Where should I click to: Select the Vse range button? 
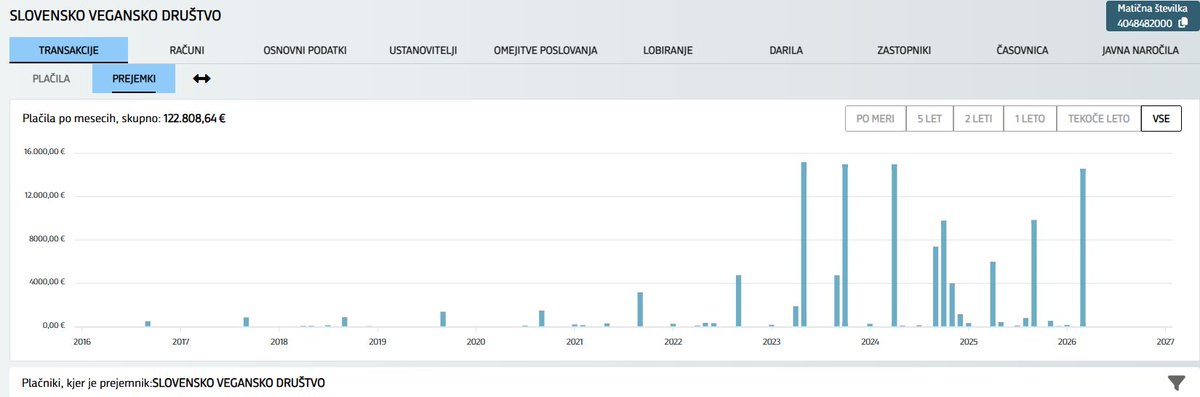click(x=1161, y=118)
